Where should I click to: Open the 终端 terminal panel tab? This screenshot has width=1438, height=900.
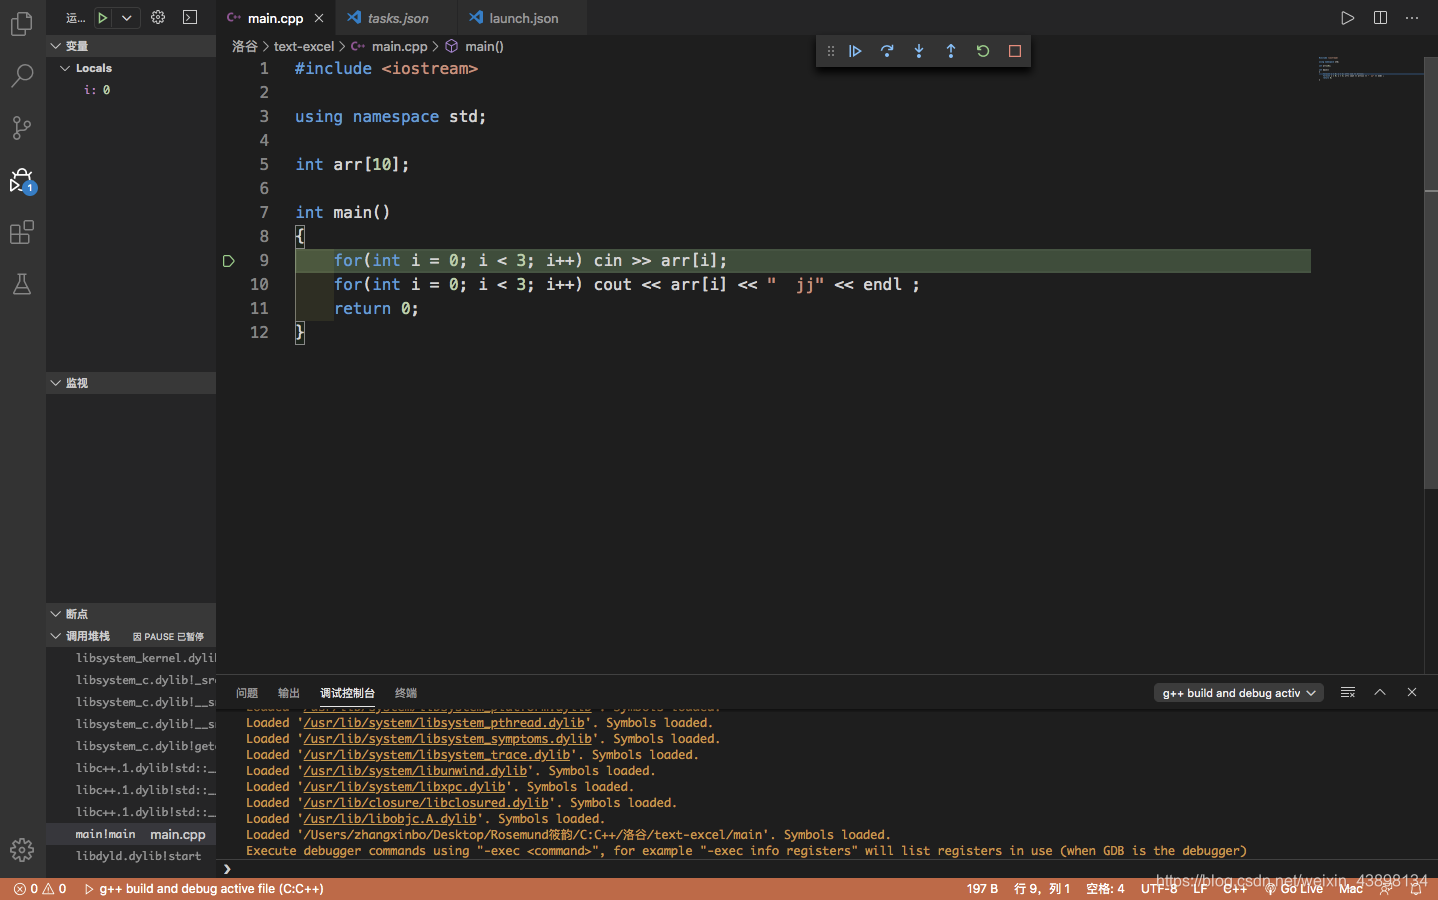point(406,693)
